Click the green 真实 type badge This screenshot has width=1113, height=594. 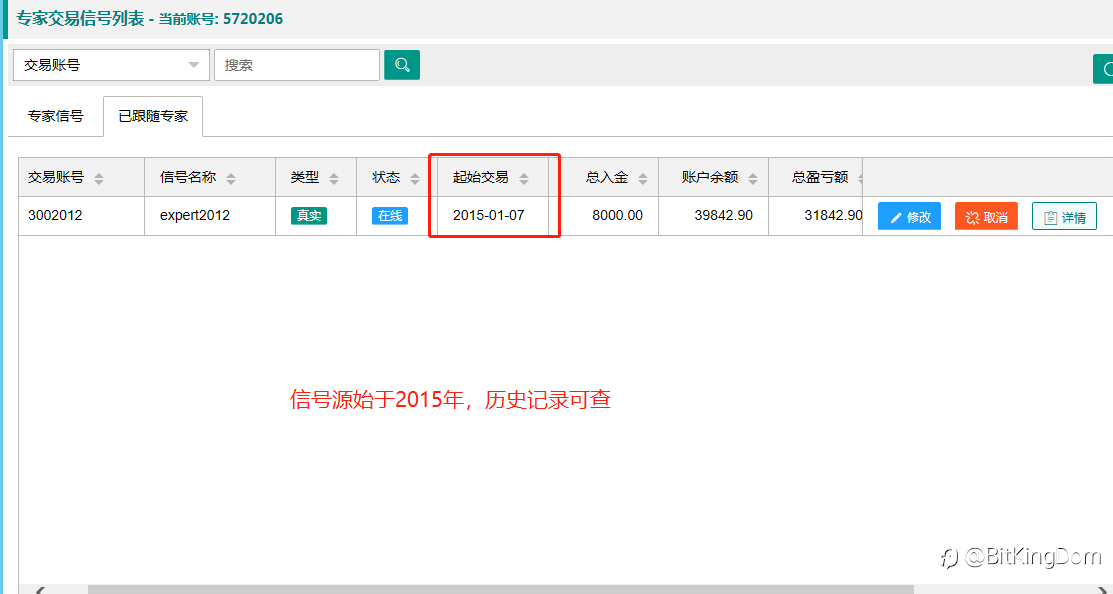click(x=309, y=216)
